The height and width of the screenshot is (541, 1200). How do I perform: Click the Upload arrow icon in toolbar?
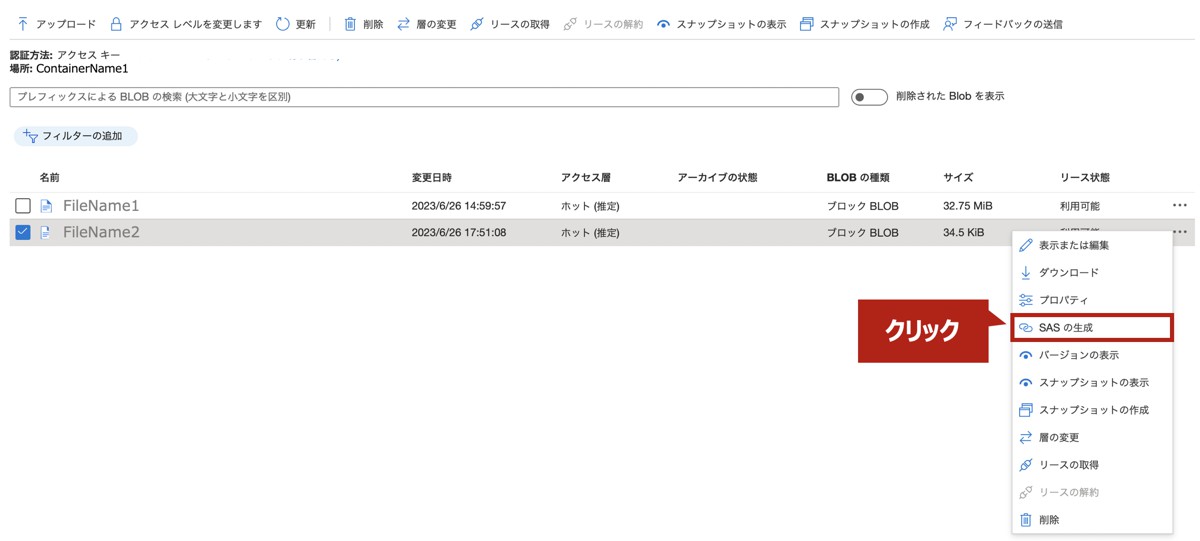22,24
